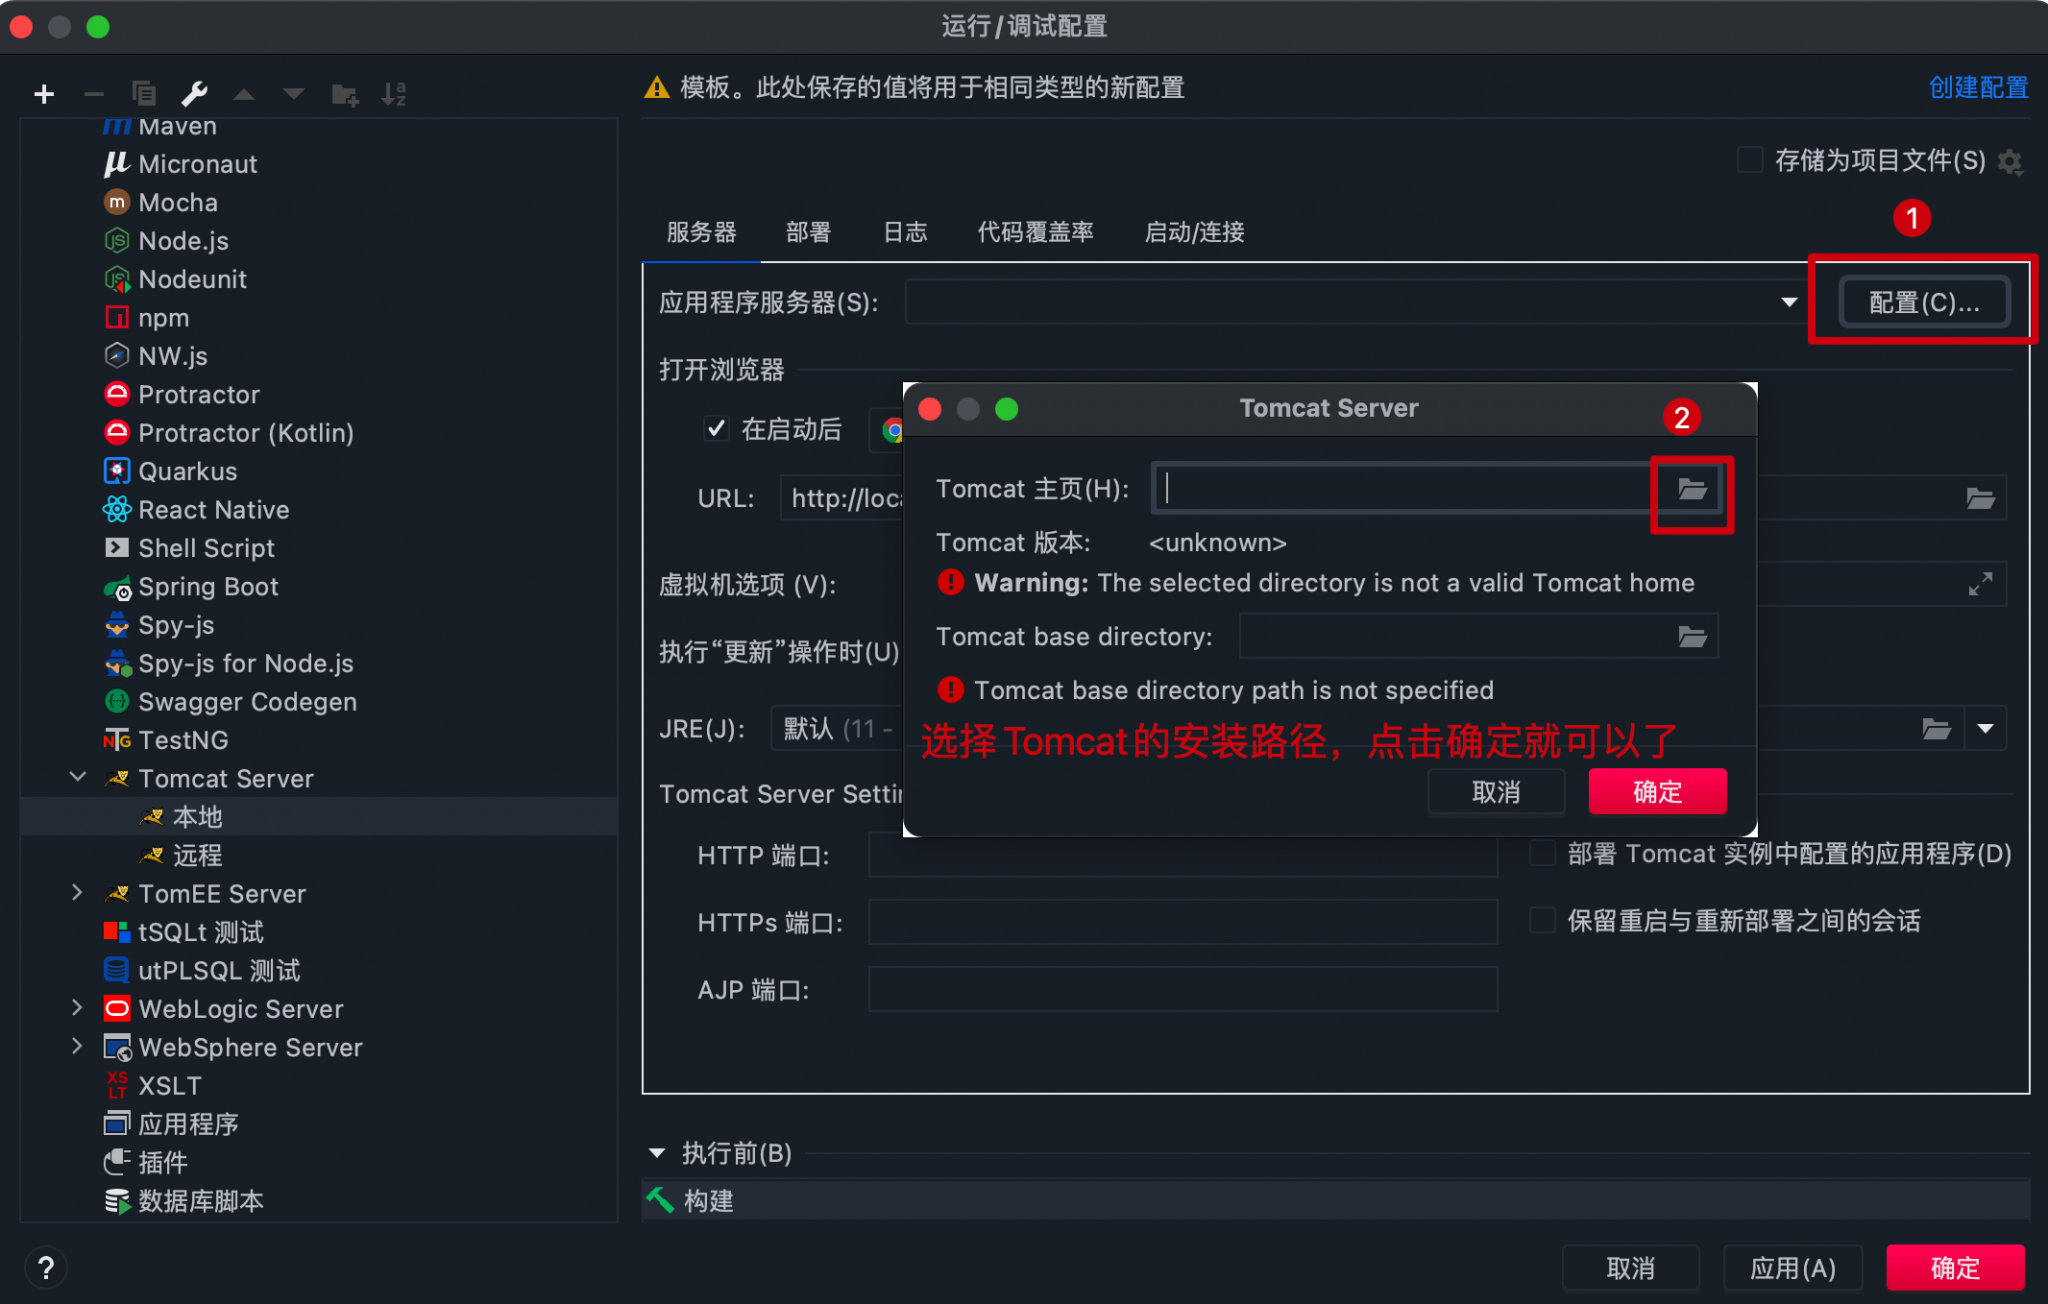The width and height of the screenshot is (2048, 1304).
Task: Collapse the 执行前(B) section
Action: [x=658, y=1153]
